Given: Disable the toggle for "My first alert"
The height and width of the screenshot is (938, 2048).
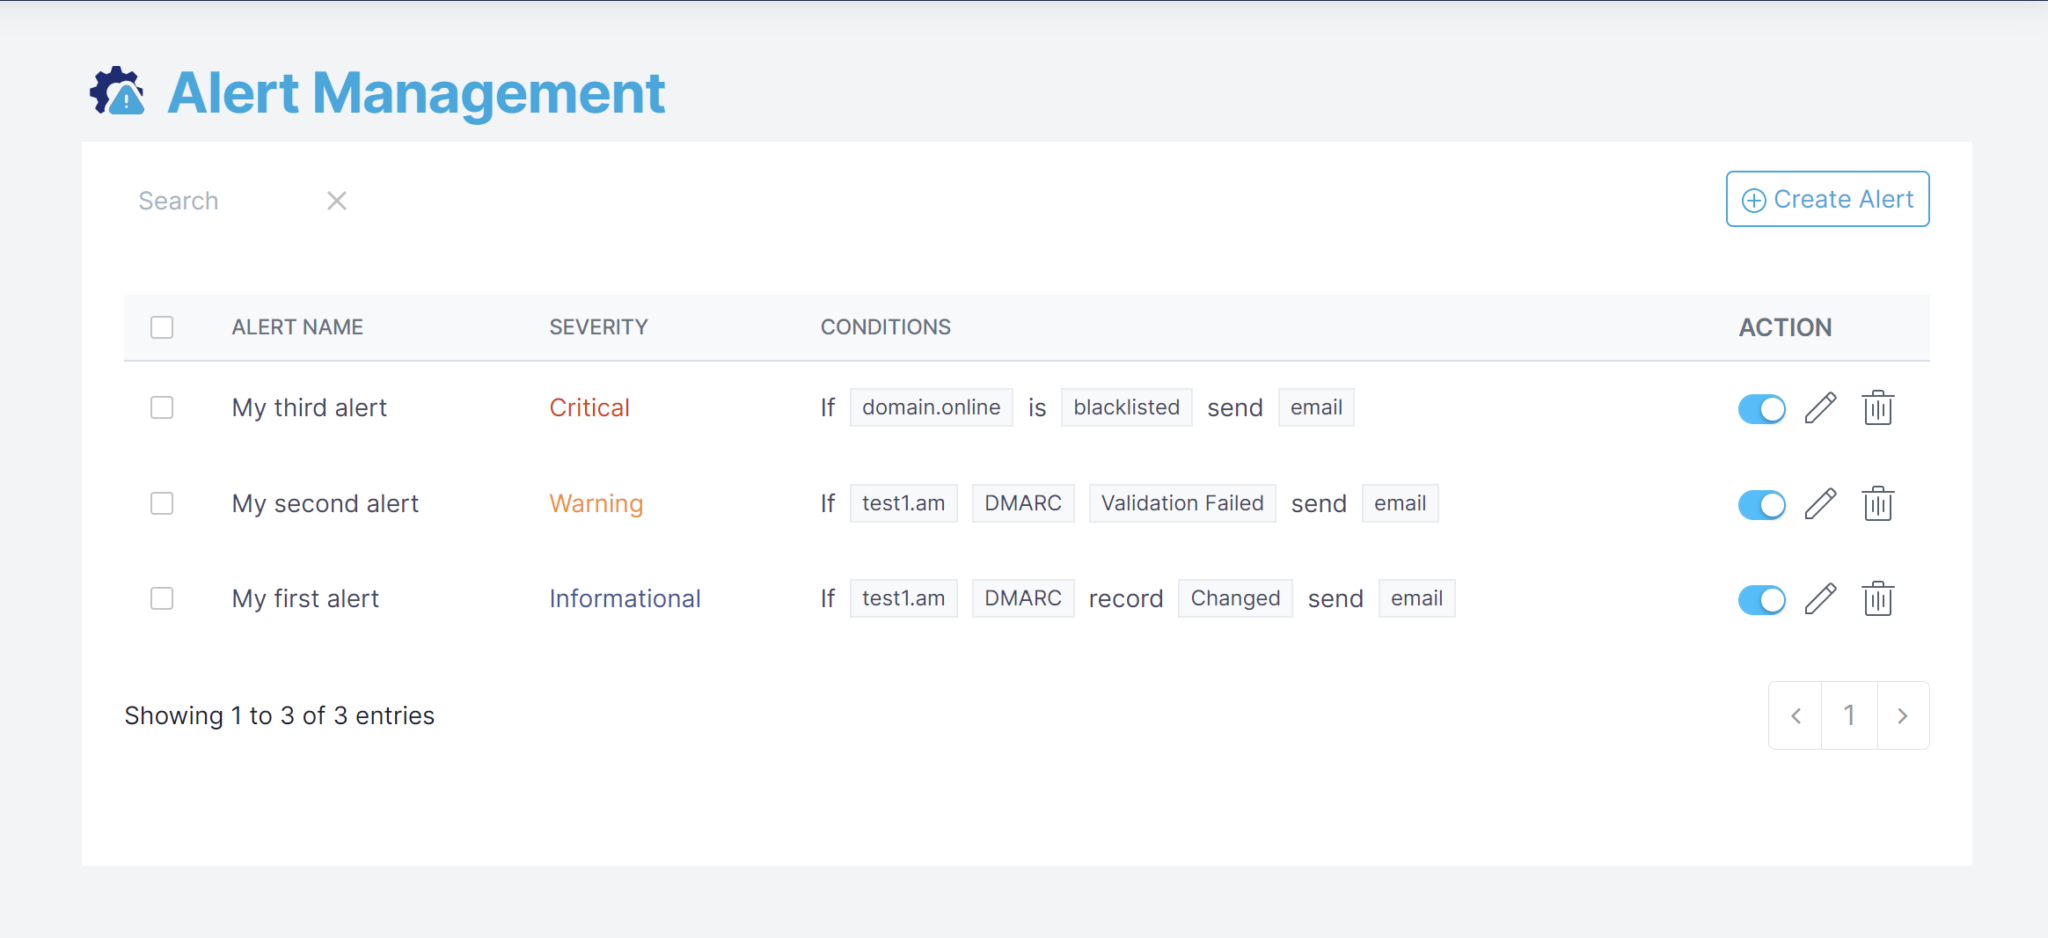Looking at the screenshot, I should pyautogui.click(x=1762, y=600).
